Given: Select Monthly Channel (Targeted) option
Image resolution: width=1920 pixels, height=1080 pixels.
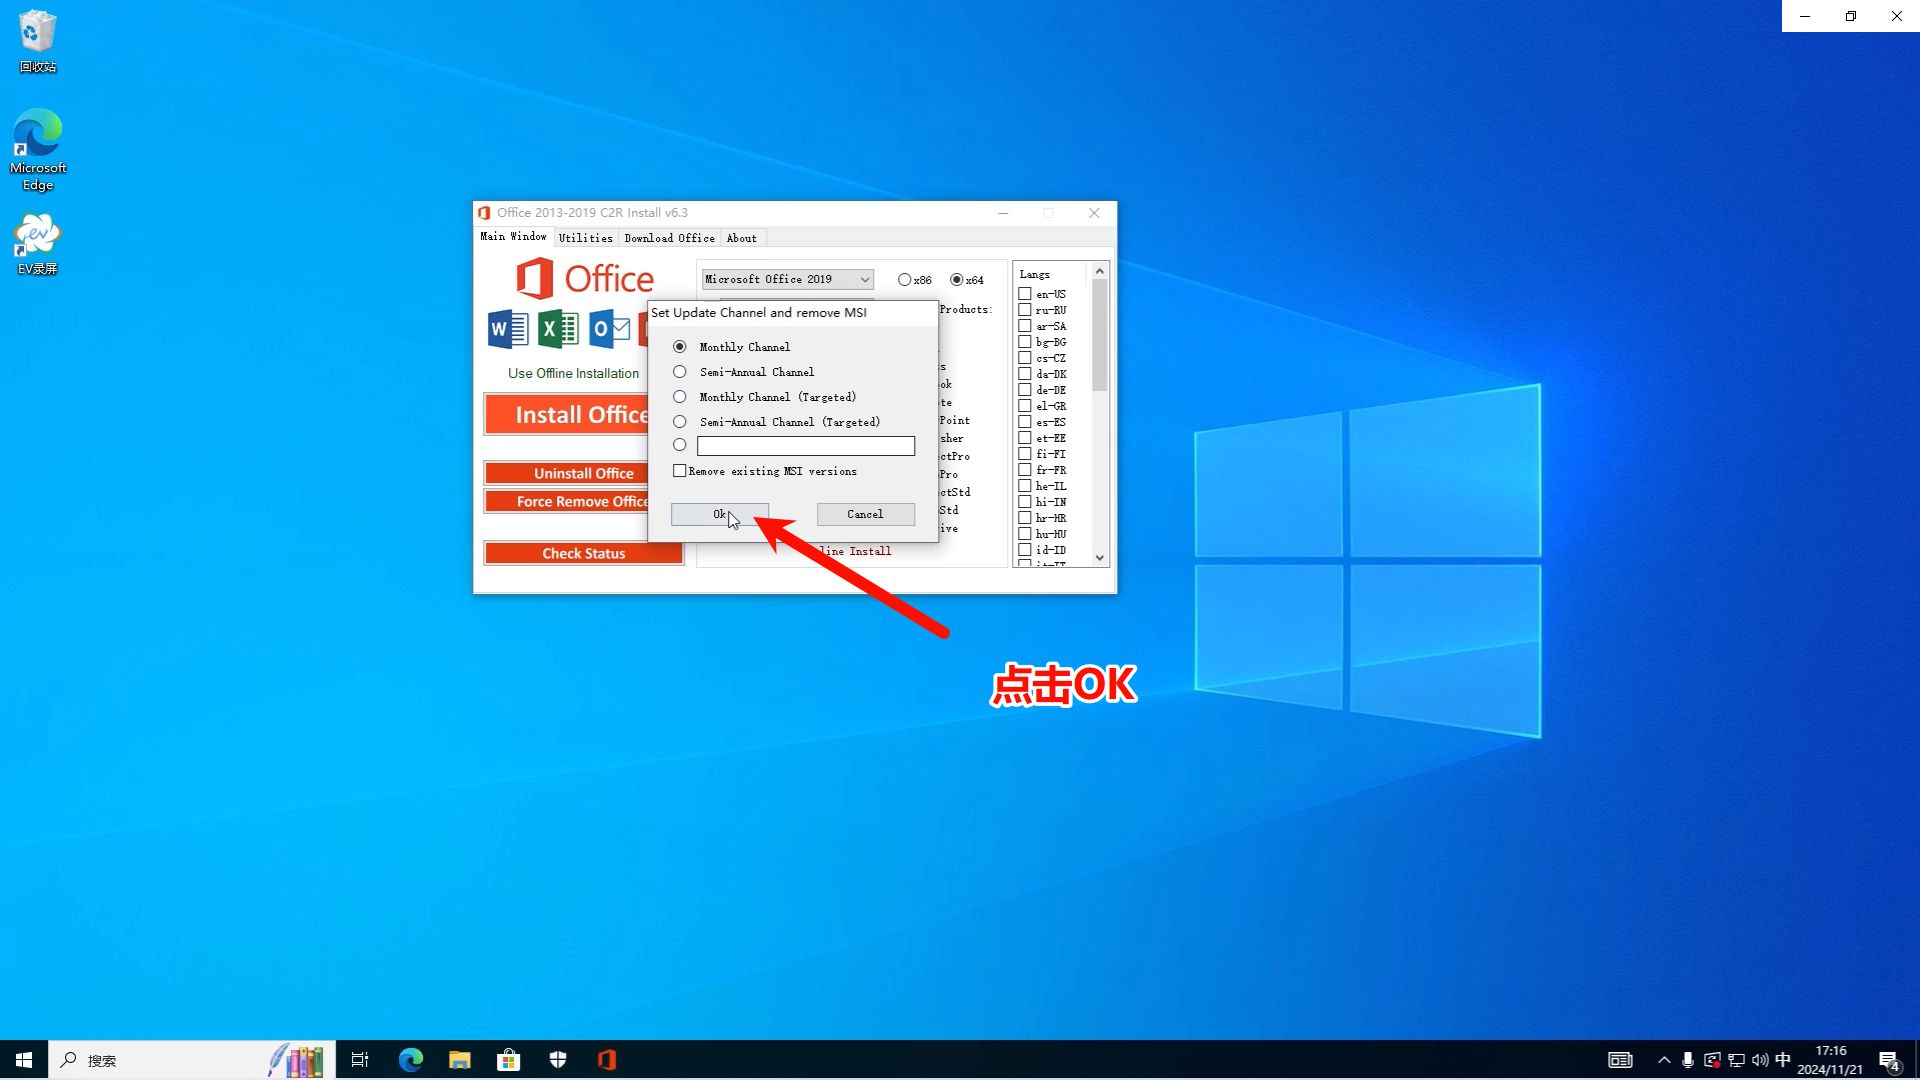Looking at the screenshot, I should click(680, 397).
